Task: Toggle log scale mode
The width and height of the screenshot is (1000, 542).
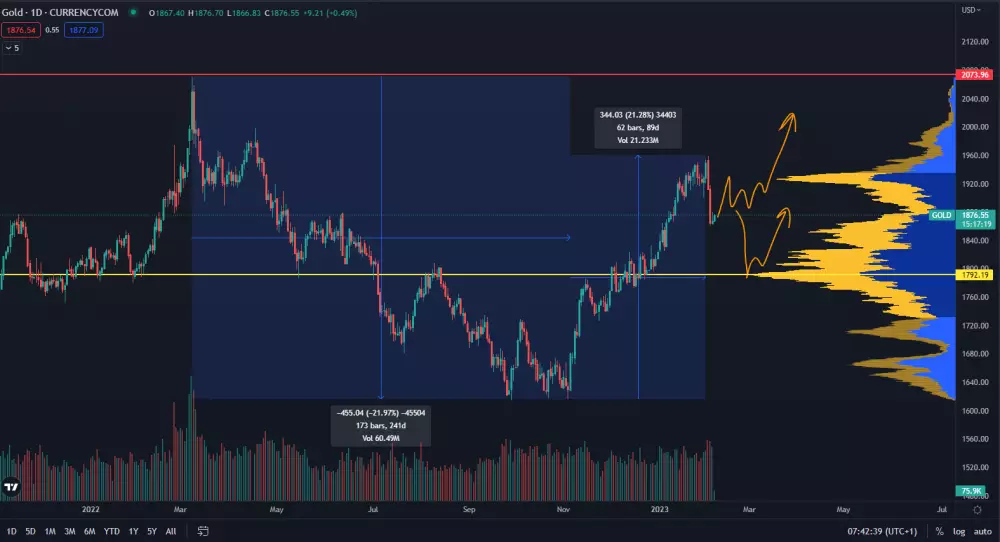Action: coord(957,531)
